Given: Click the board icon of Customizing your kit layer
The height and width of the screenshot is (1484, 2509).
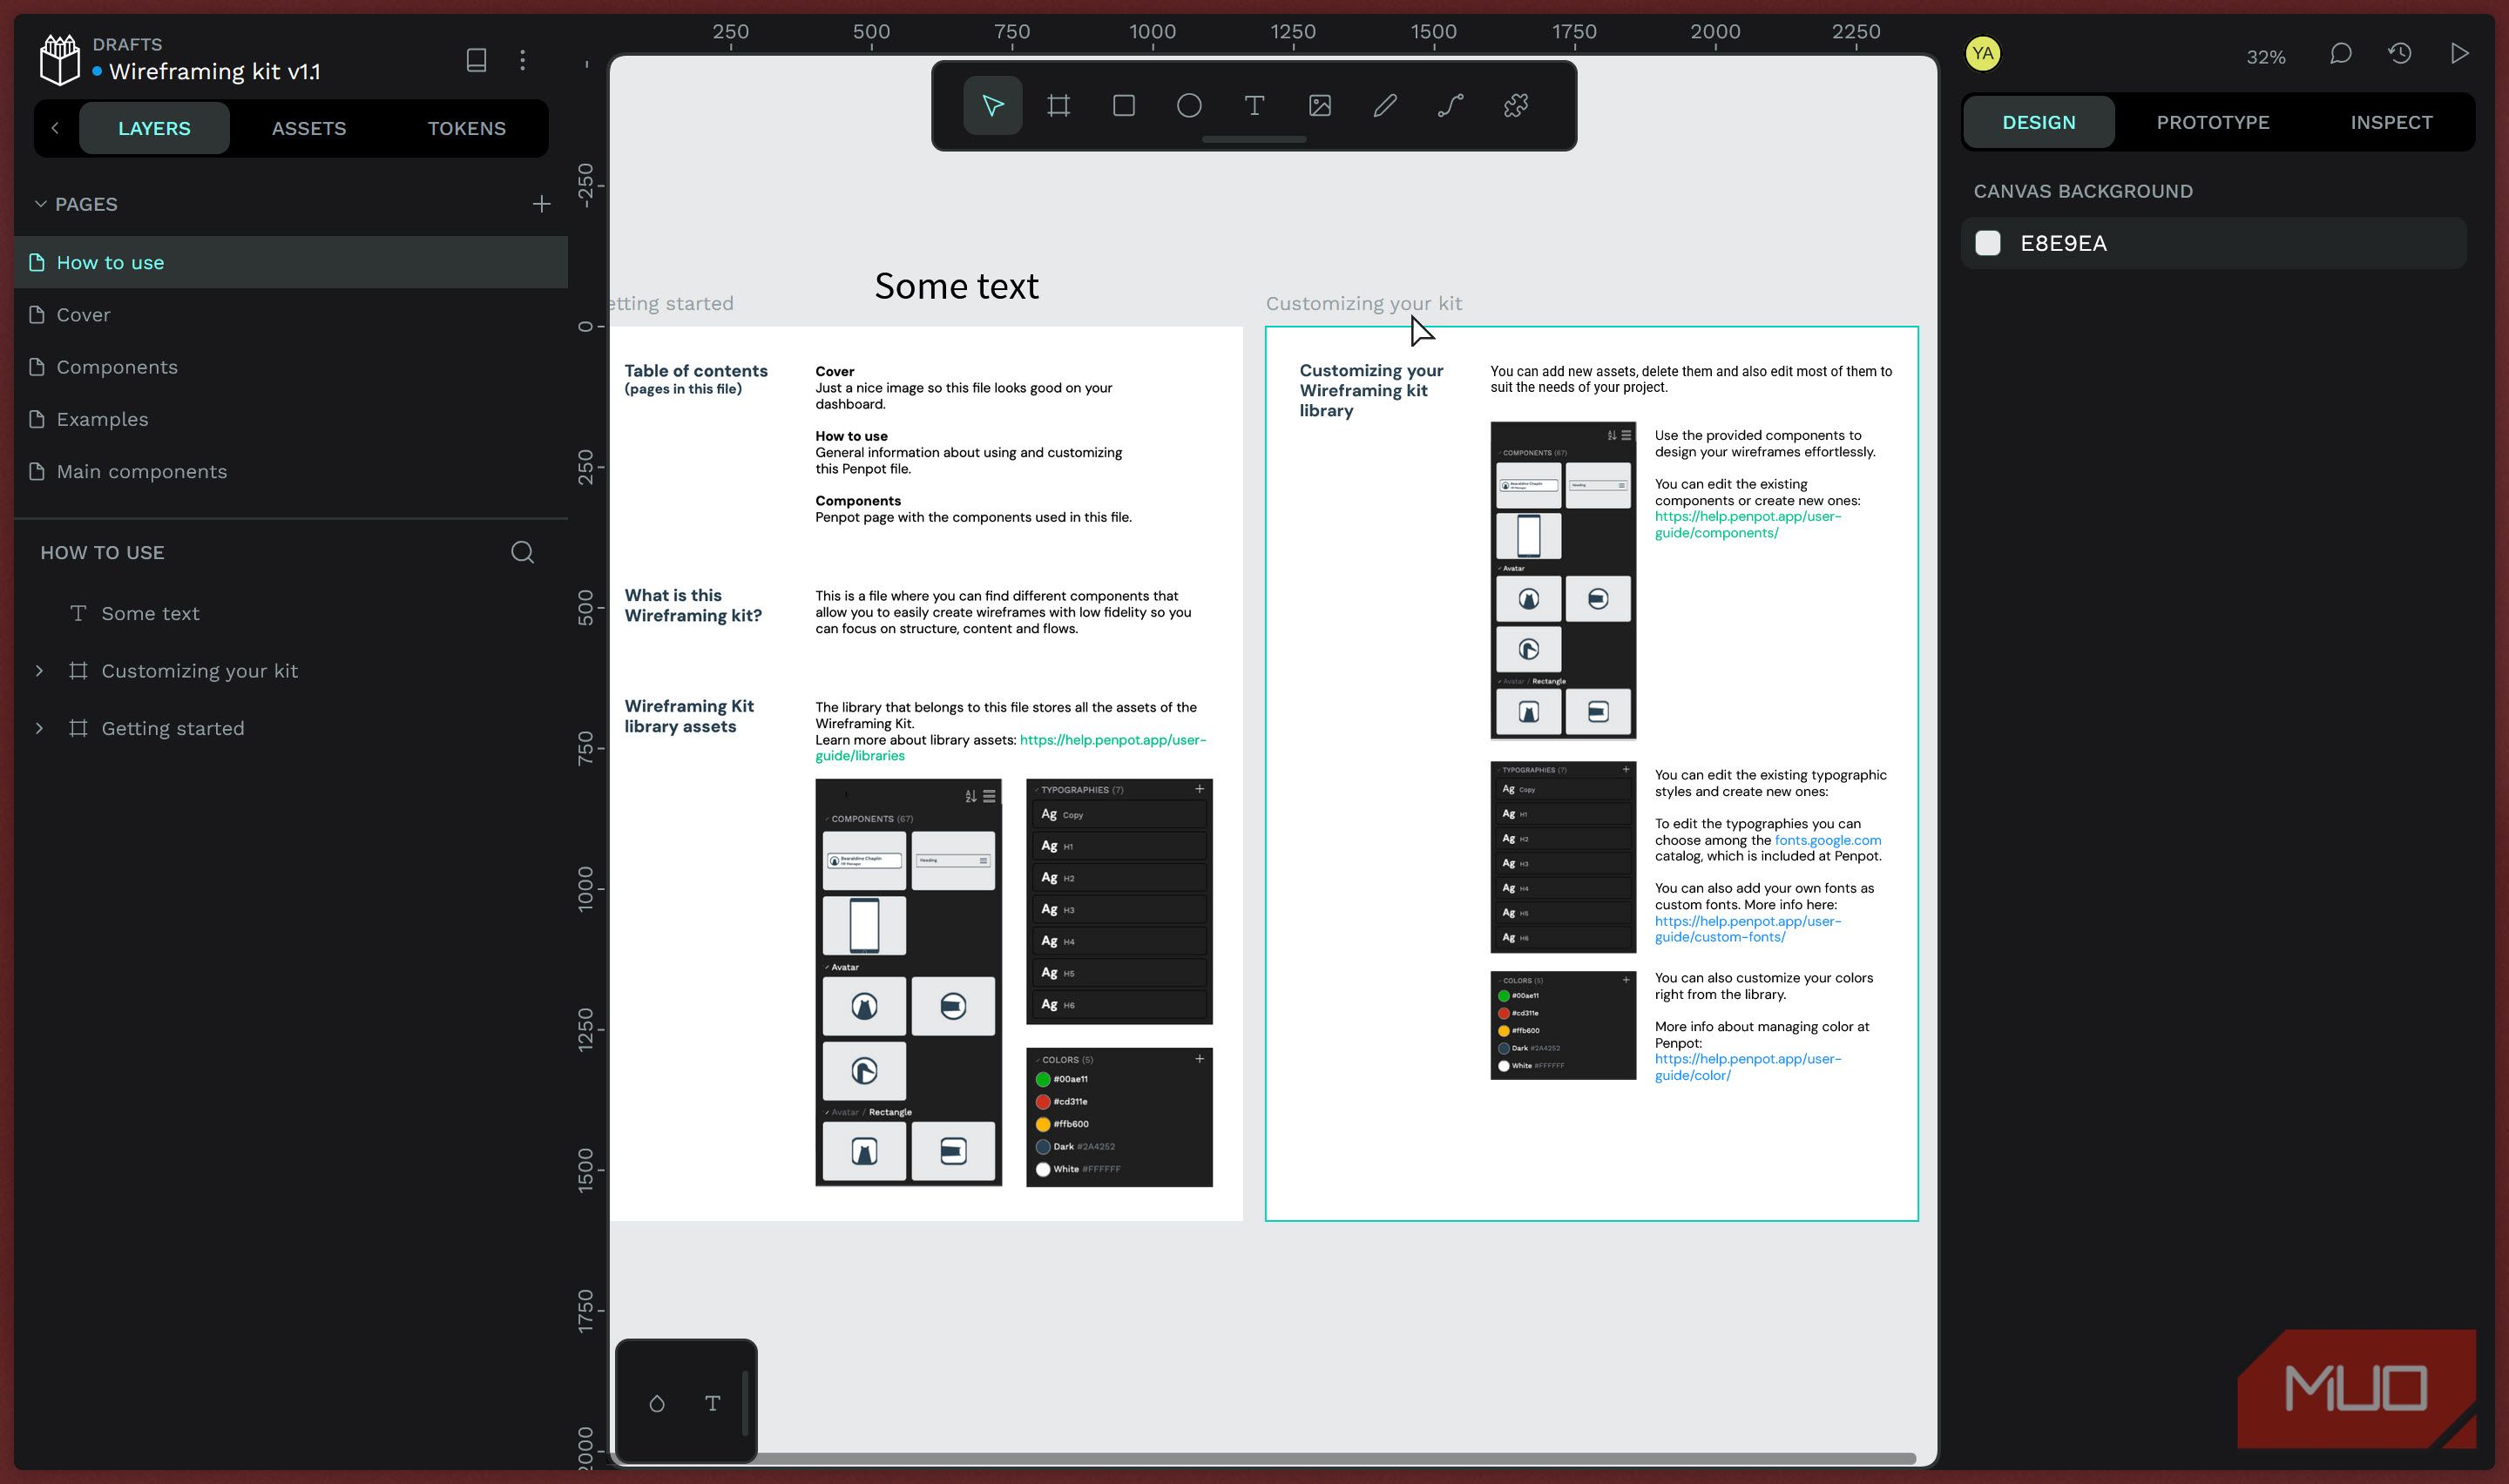Looking at the screenshot, I should tap(78, 671).
